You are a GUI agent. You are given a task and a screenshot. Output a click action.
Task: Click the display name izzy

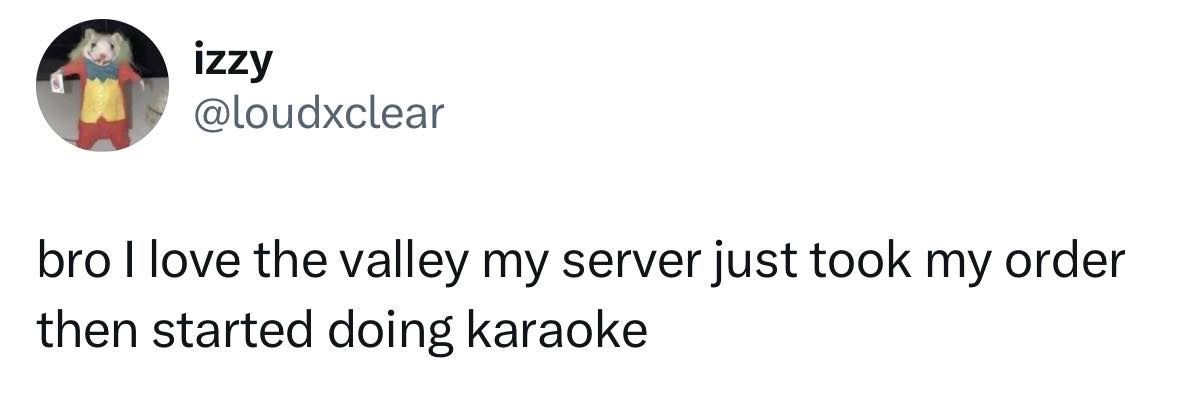[232, 63]
